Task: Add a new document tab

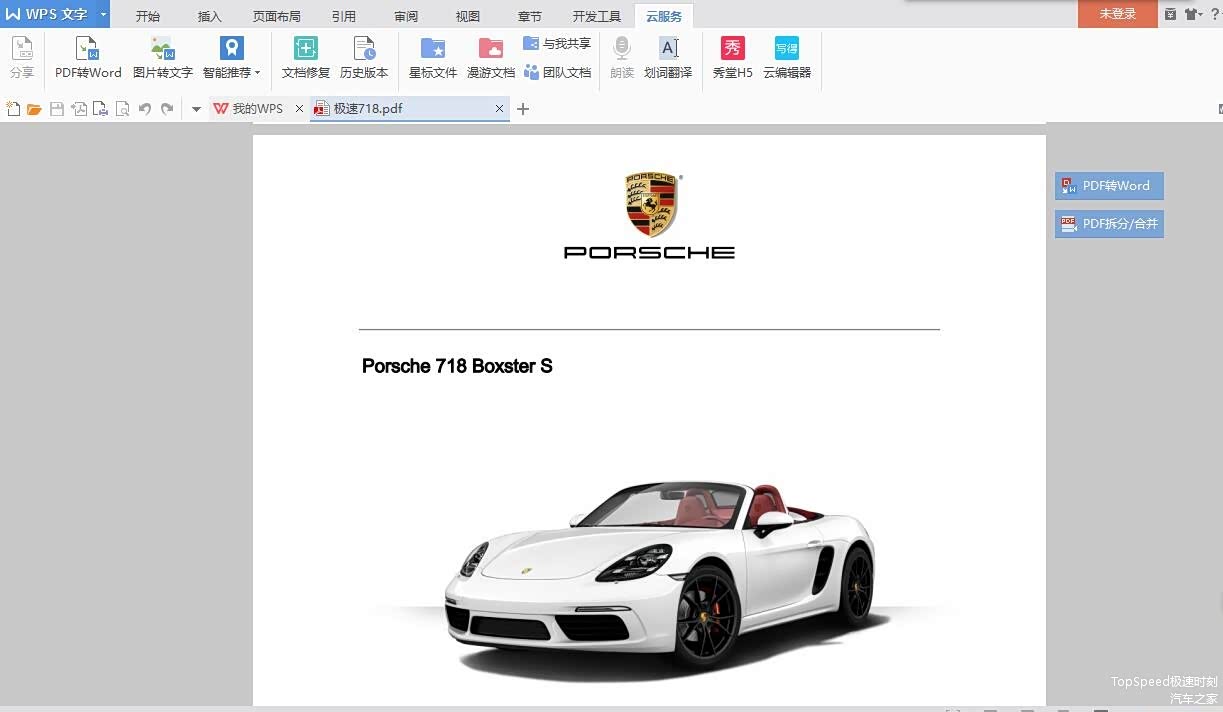Action: point(523,109)
